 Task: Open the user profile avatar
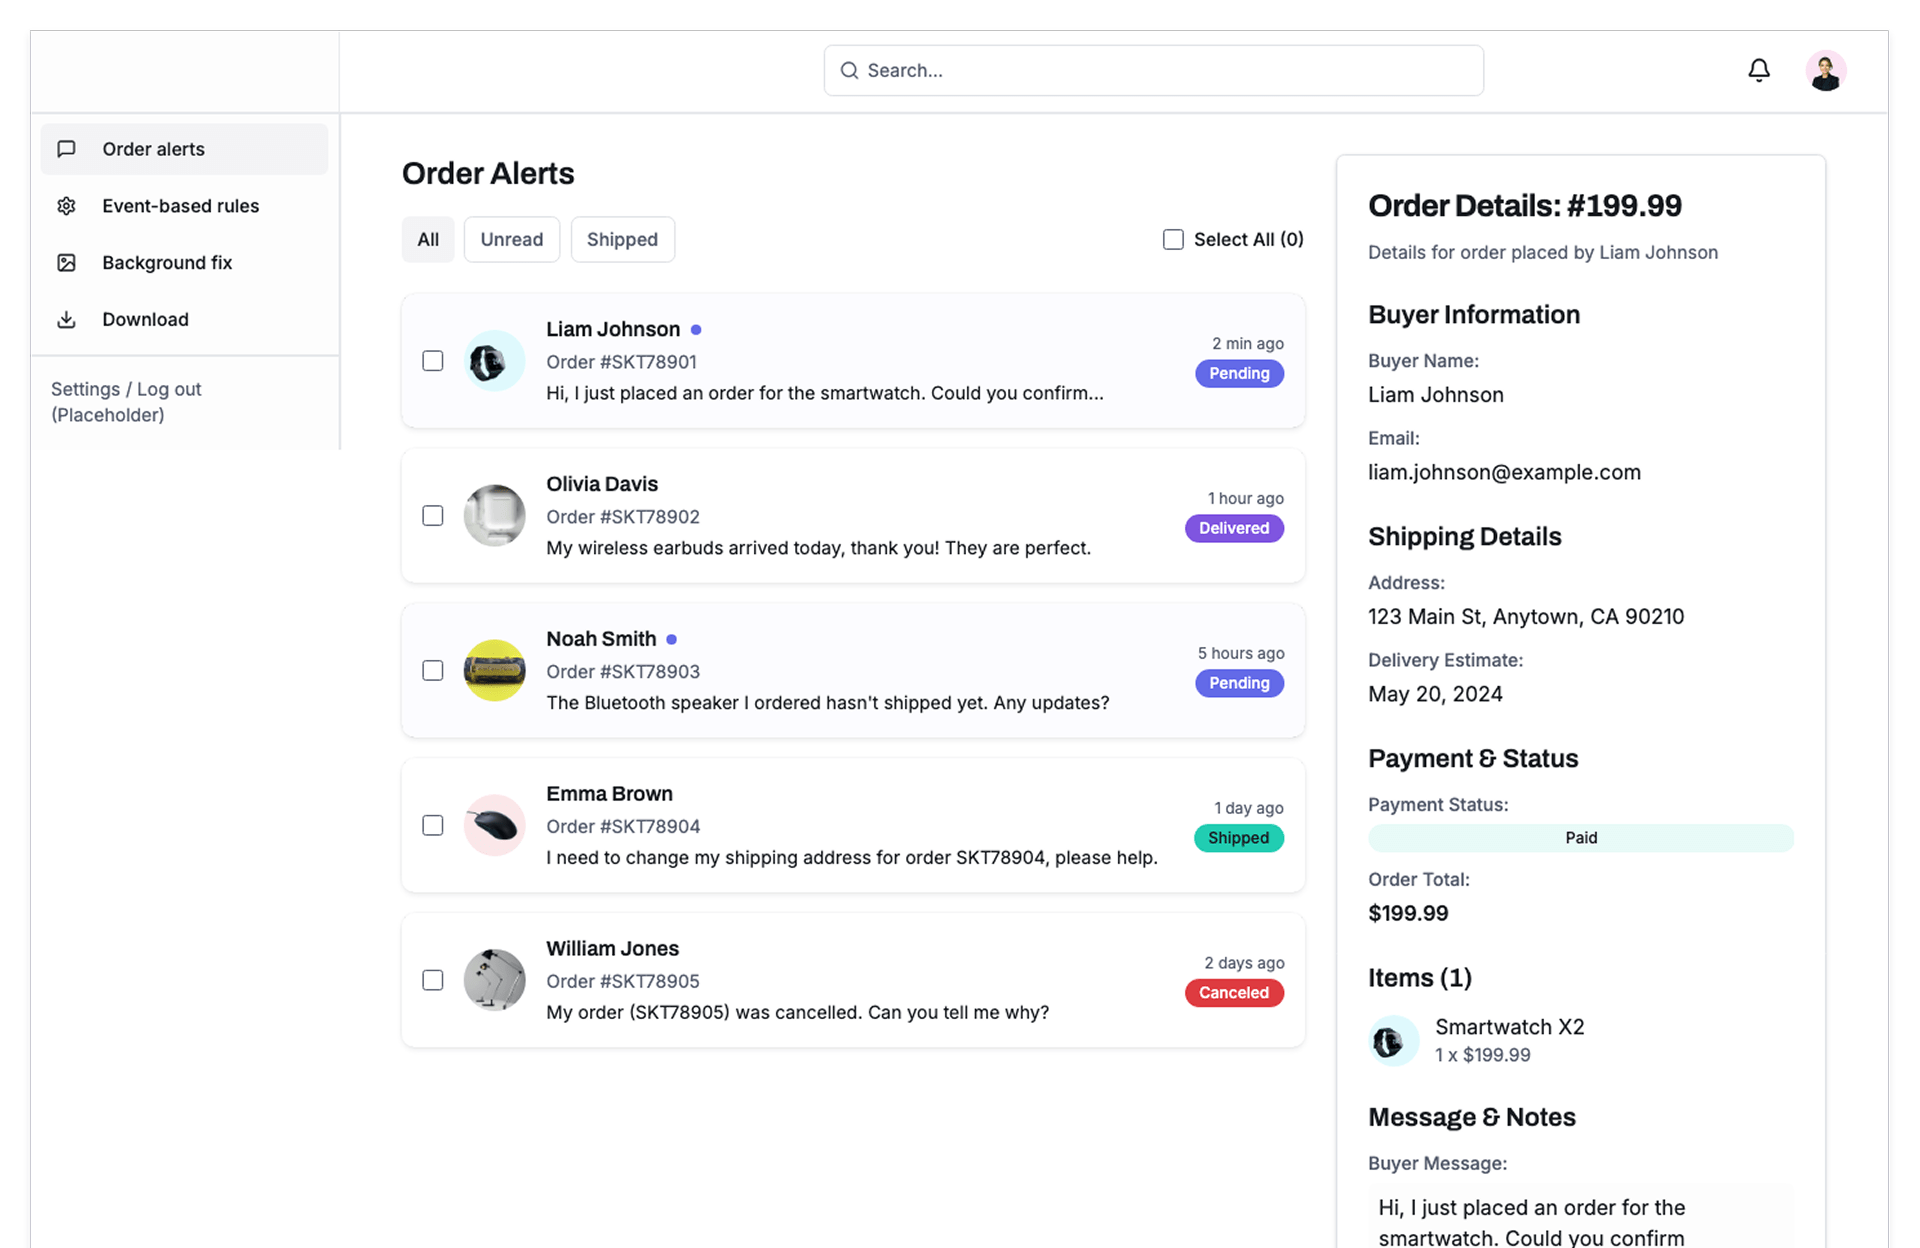click(1825, 71)
